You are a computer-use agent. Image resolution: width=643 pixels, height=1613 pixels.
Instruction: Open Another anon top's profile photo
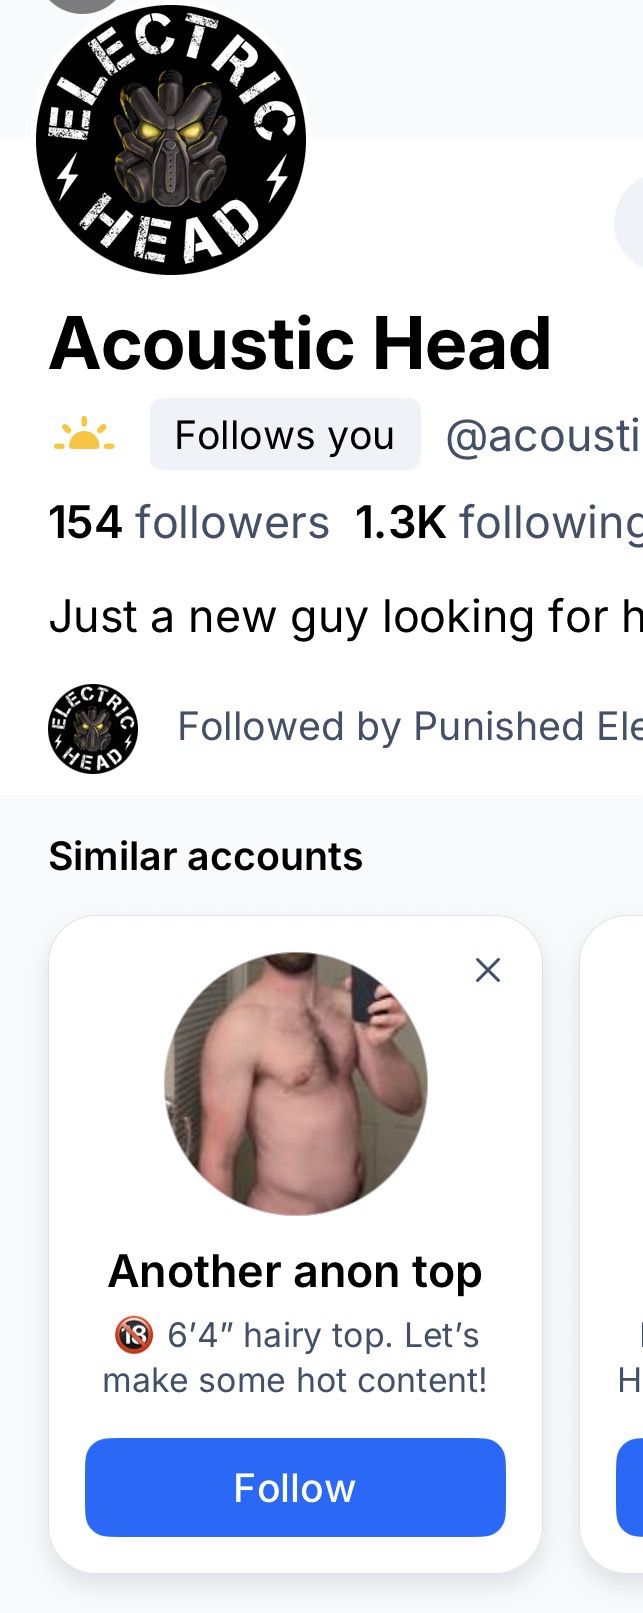[296, 1083]
